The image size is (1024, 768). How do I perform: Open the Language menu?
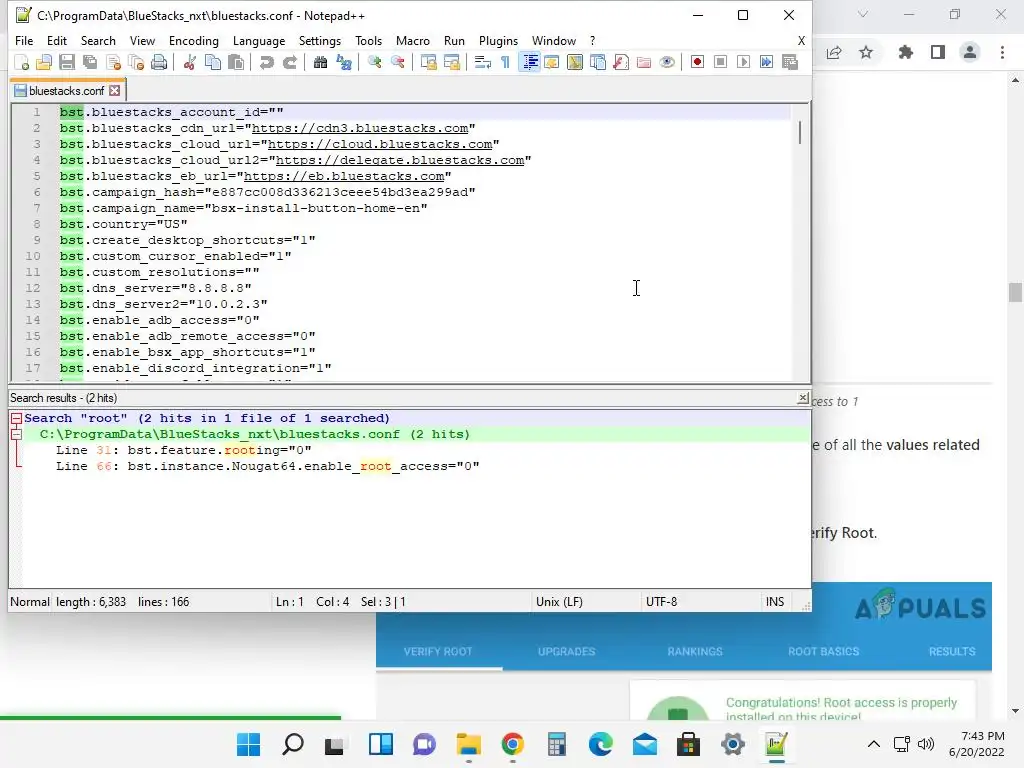coord(259,40)
